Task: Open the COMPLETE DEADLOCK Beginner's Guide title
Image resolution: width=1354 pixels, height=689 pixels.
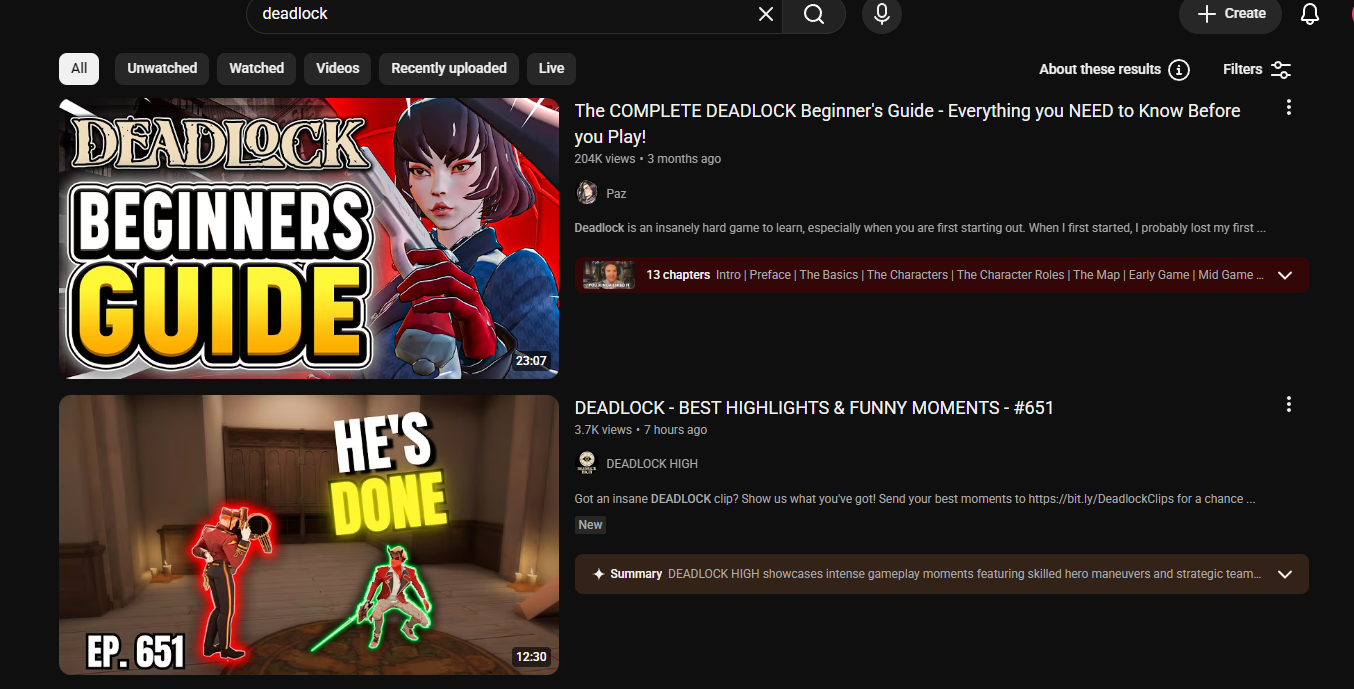Action: point(907,124)
